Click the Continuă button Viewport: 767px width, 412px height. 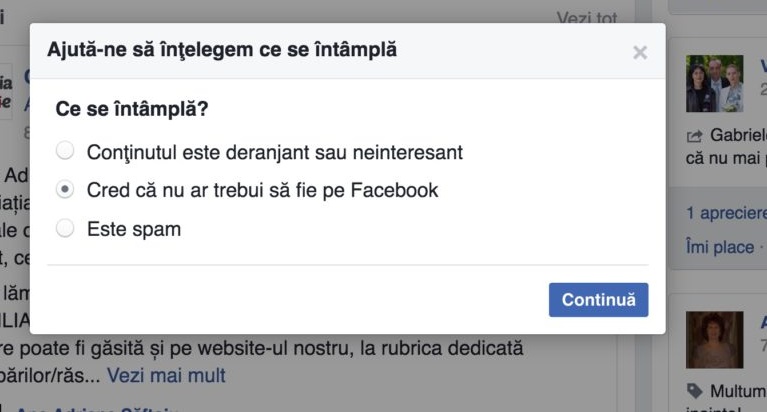point(598,299)
